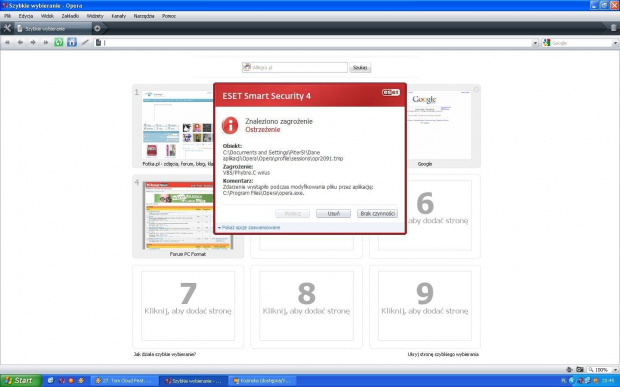Select the 'Szybkie wybieranie' tab
The height and width of the screenshot is (387, 620).
53,28
